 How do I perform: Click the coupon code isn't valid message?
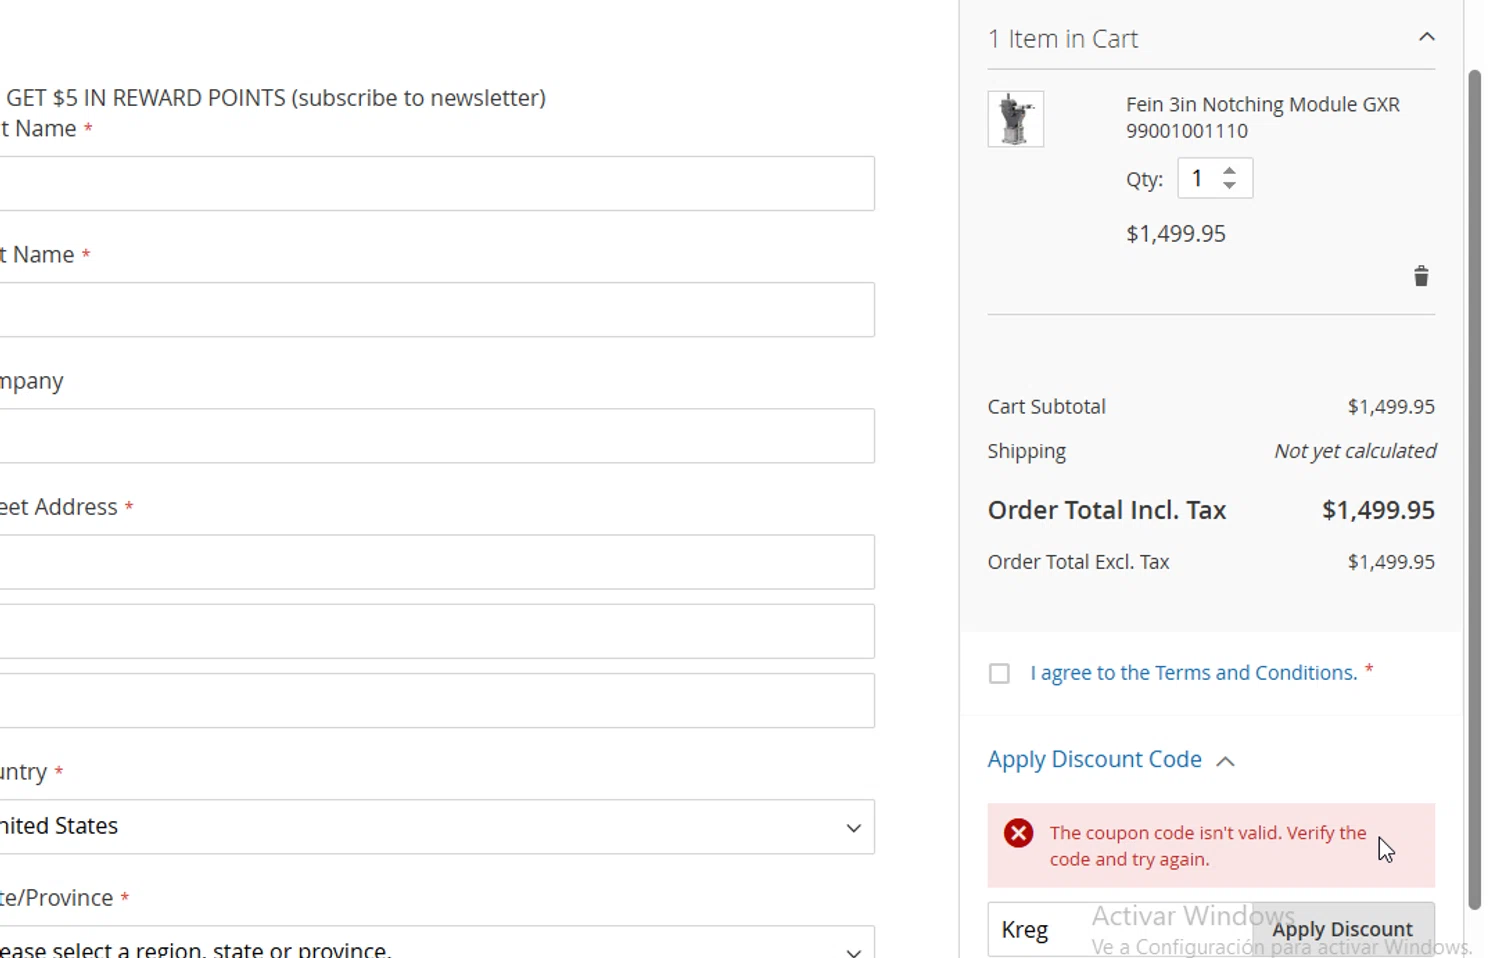click(1208, 846)
